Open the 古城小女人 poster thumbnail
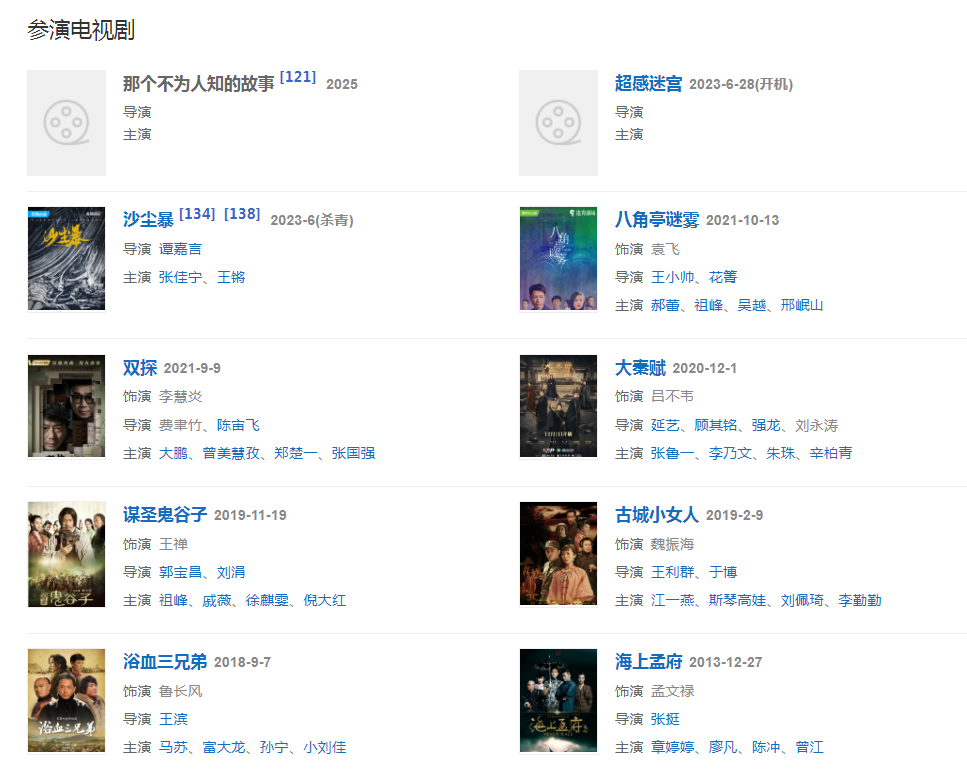This screenshot has width=967, height=769. click(x=558, y=553)
